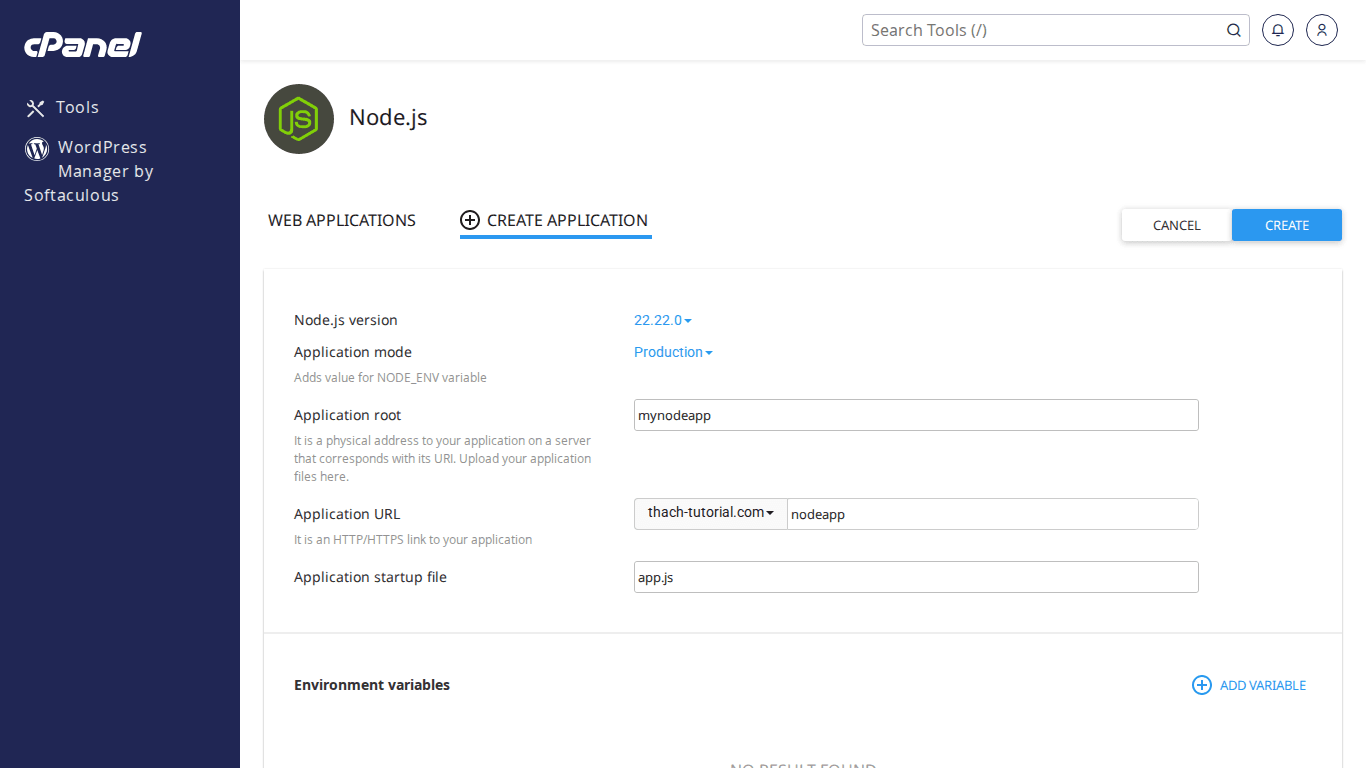Focus the Application startup file field
The width and height of the screenshot is (1366, 768).
point(915,577)
